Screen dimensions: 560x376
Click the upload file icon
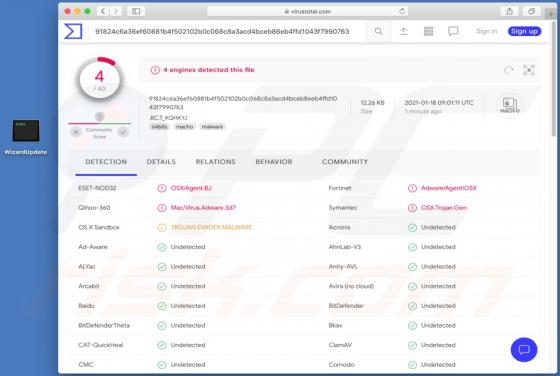pos(404,31)
